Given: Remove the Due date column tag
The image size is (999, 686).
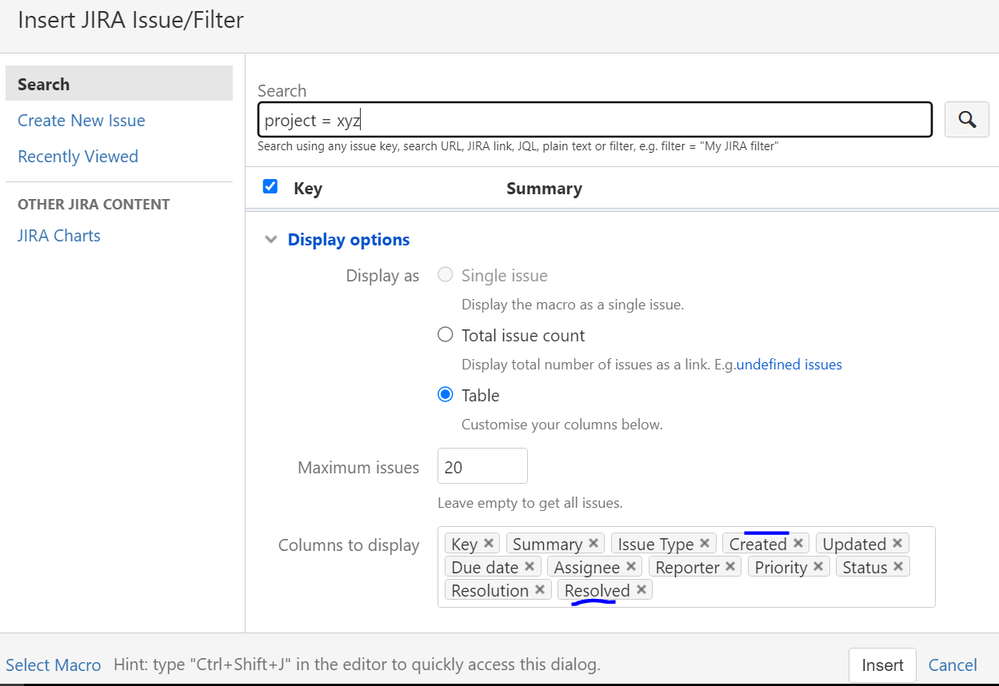Looking at the screenshot, I should pyautogui.click(x=530, y=567).
